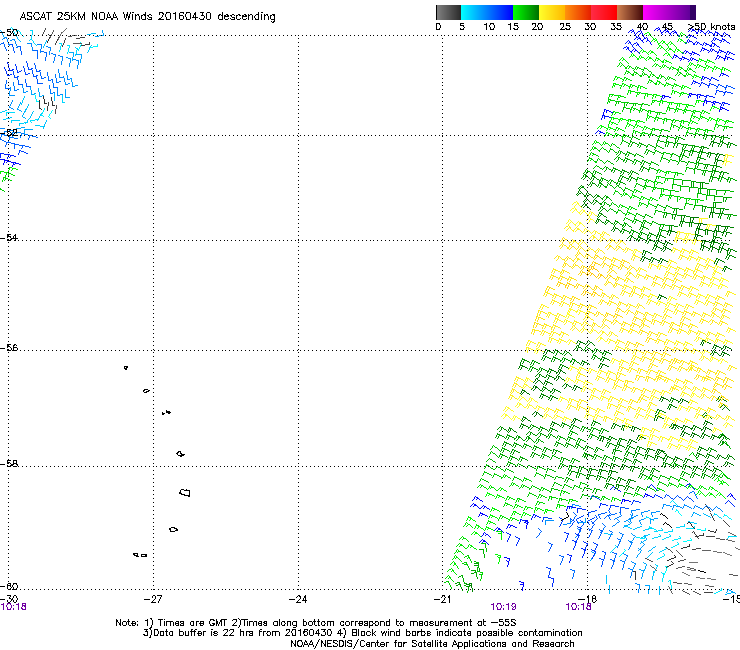740x650 pixels.
Task: Click the '-50' latitude axis label
Action: click(9, 33)
